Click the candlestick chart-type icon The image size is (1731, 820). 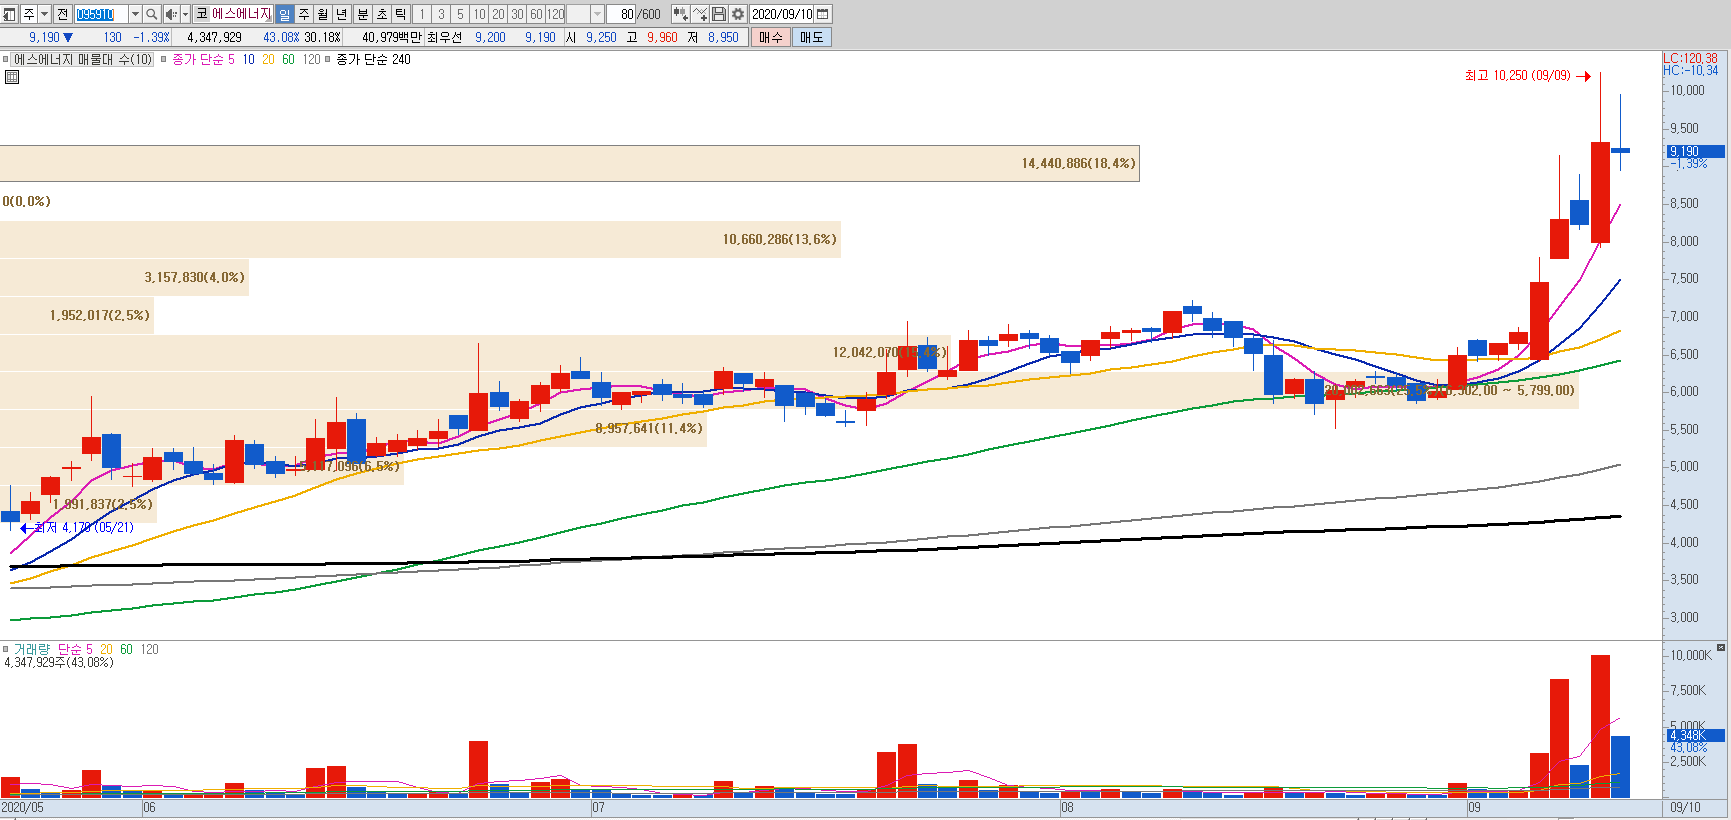pos(680,14)
